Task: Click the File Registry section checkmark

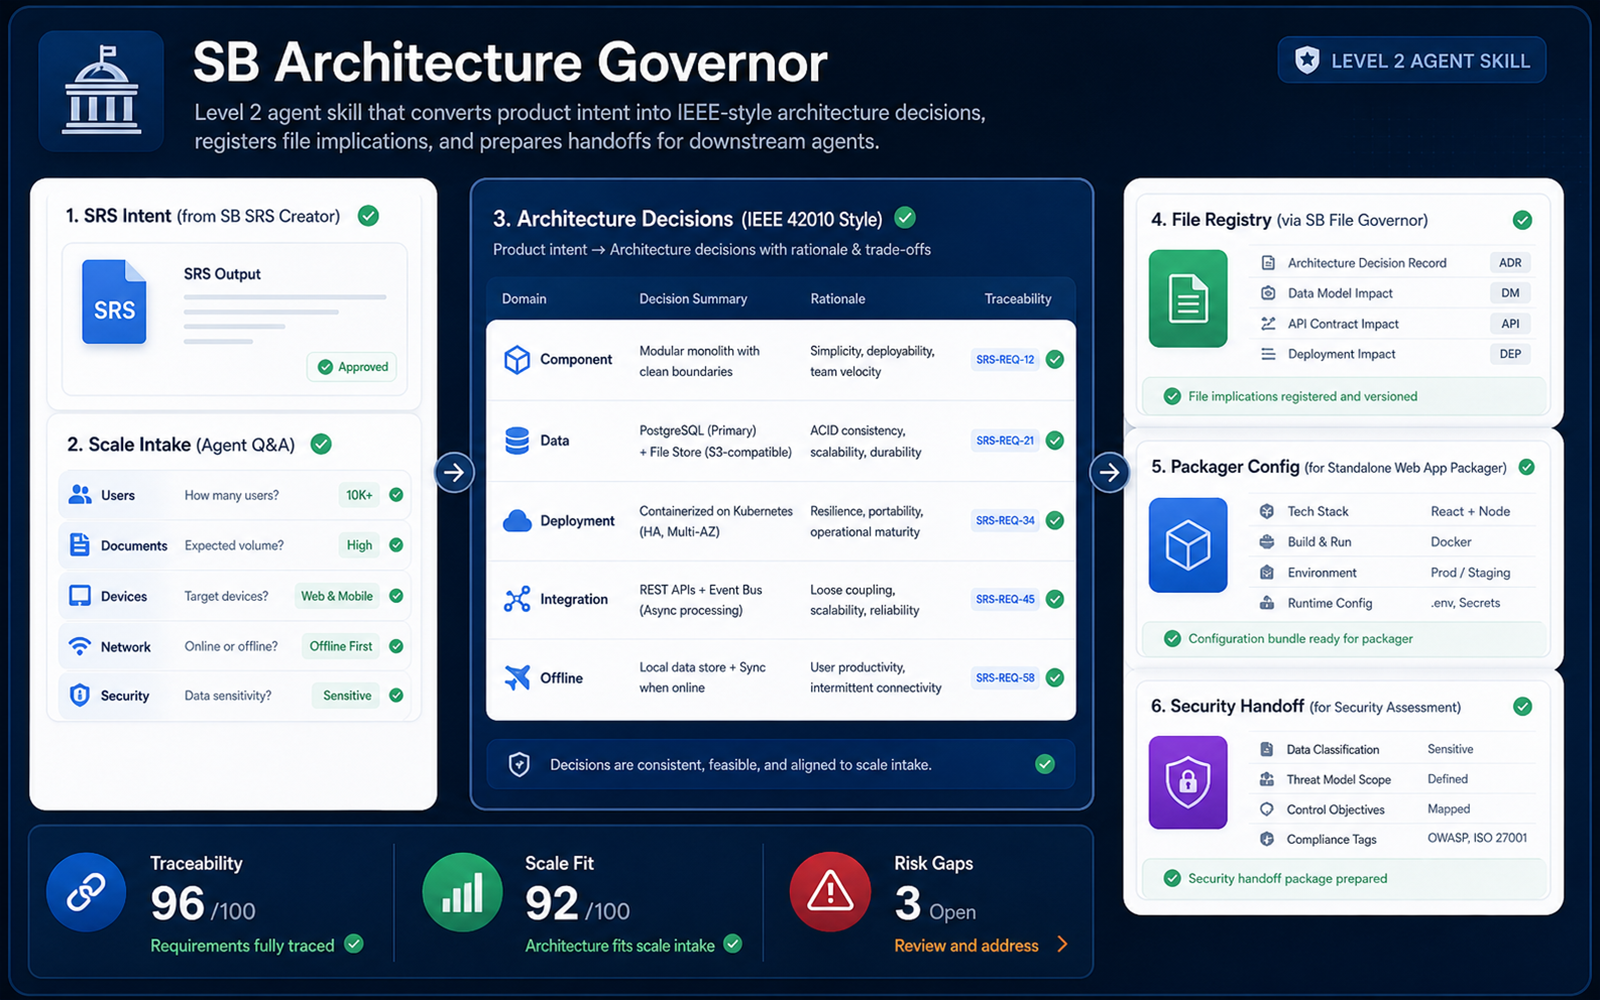Action: pos(1522,220)
